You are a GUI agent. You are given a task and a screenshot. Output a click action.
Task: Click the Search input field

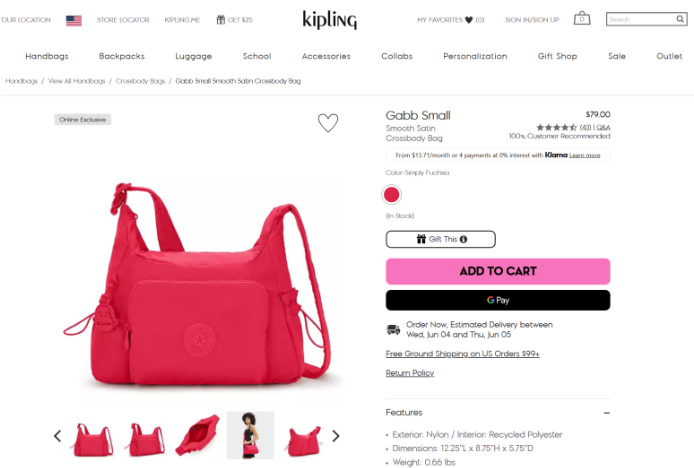tap(640, 19)
